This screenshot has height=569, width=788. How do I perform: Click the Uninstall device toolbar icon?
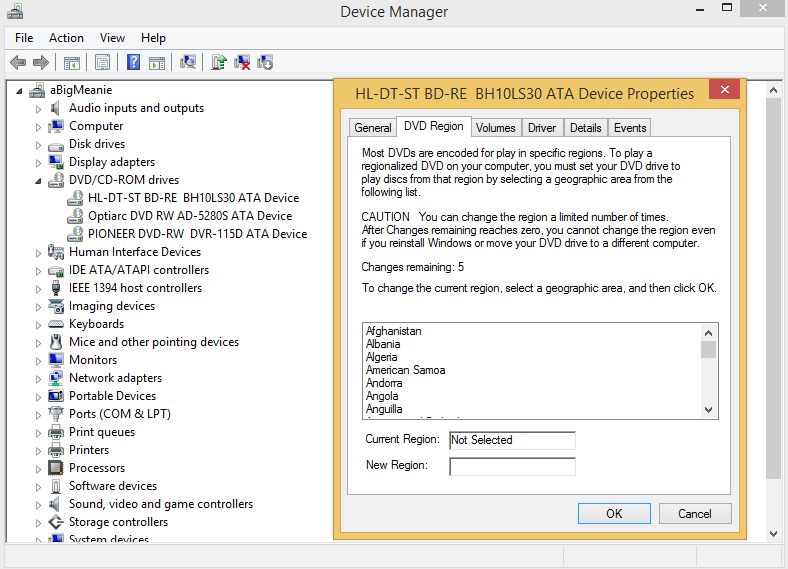point(242,62)
